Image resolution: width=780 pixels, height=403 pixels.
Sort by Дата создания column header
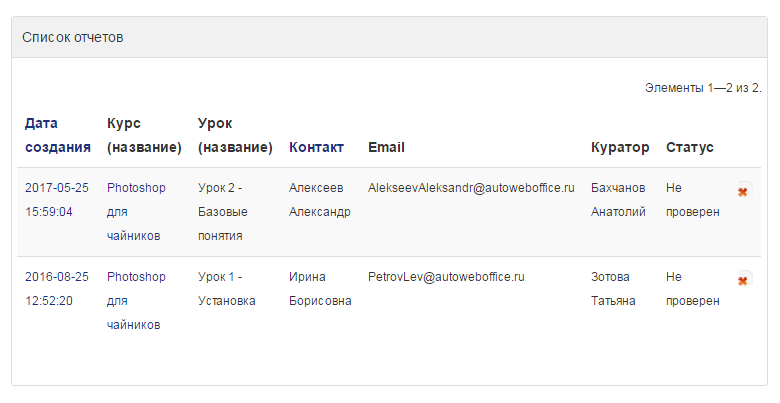[58, 135]
